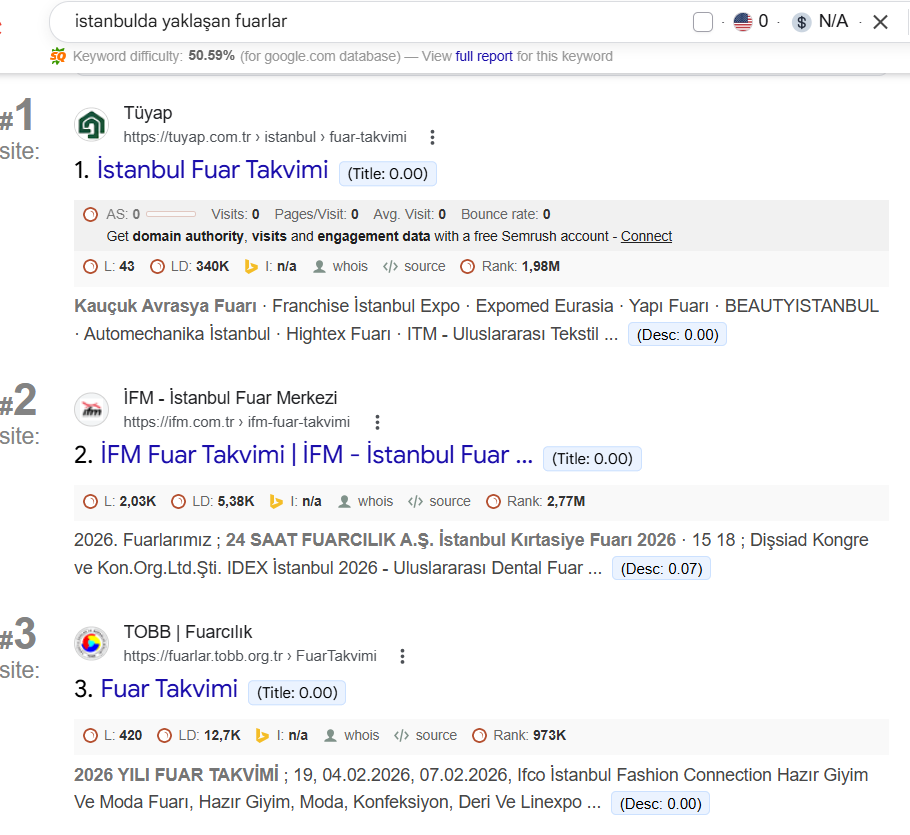Open the three-dot menu for the TOBB listing

pyautogui.click(x=402, y=656)
